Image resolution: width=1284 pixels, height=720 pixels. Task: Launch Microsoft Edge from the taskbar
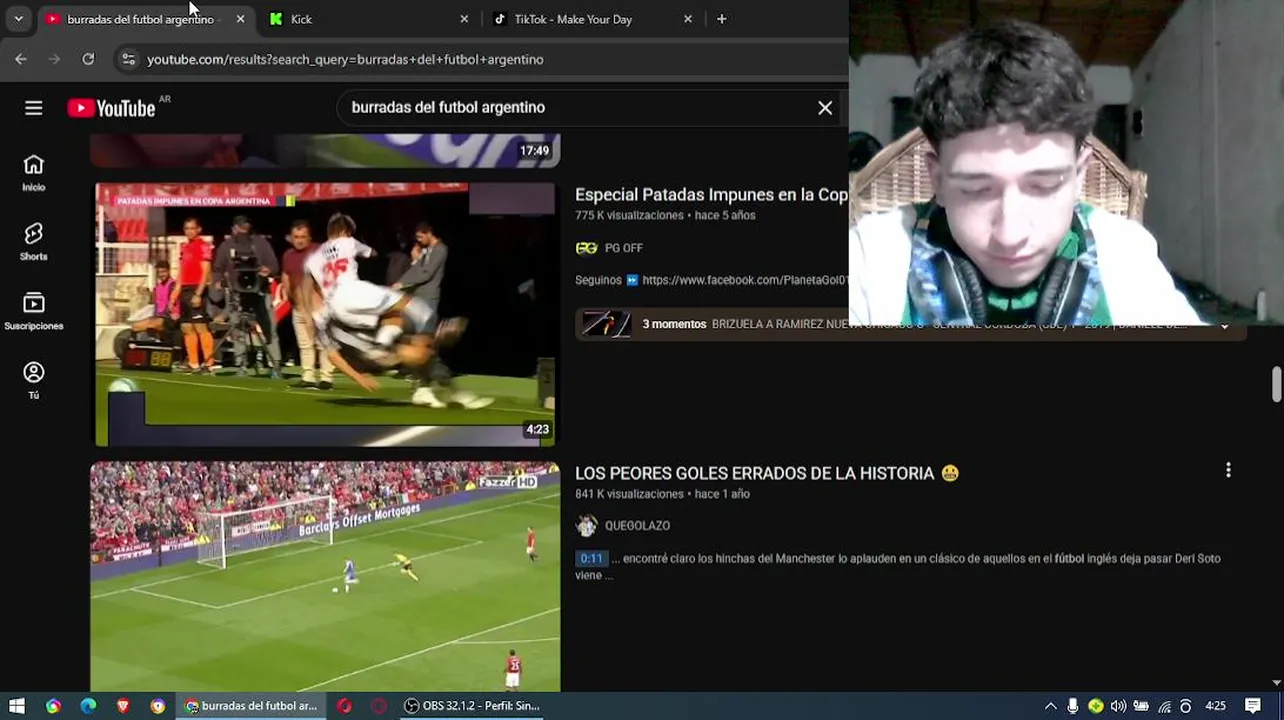tap(88, 706)
